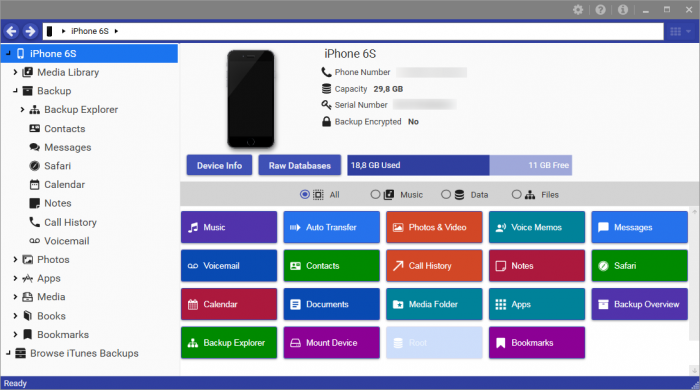The height and width of the screenshot is (390, 700).
Task: Select the Music filter radio button
Action: (x=375, y=195)
